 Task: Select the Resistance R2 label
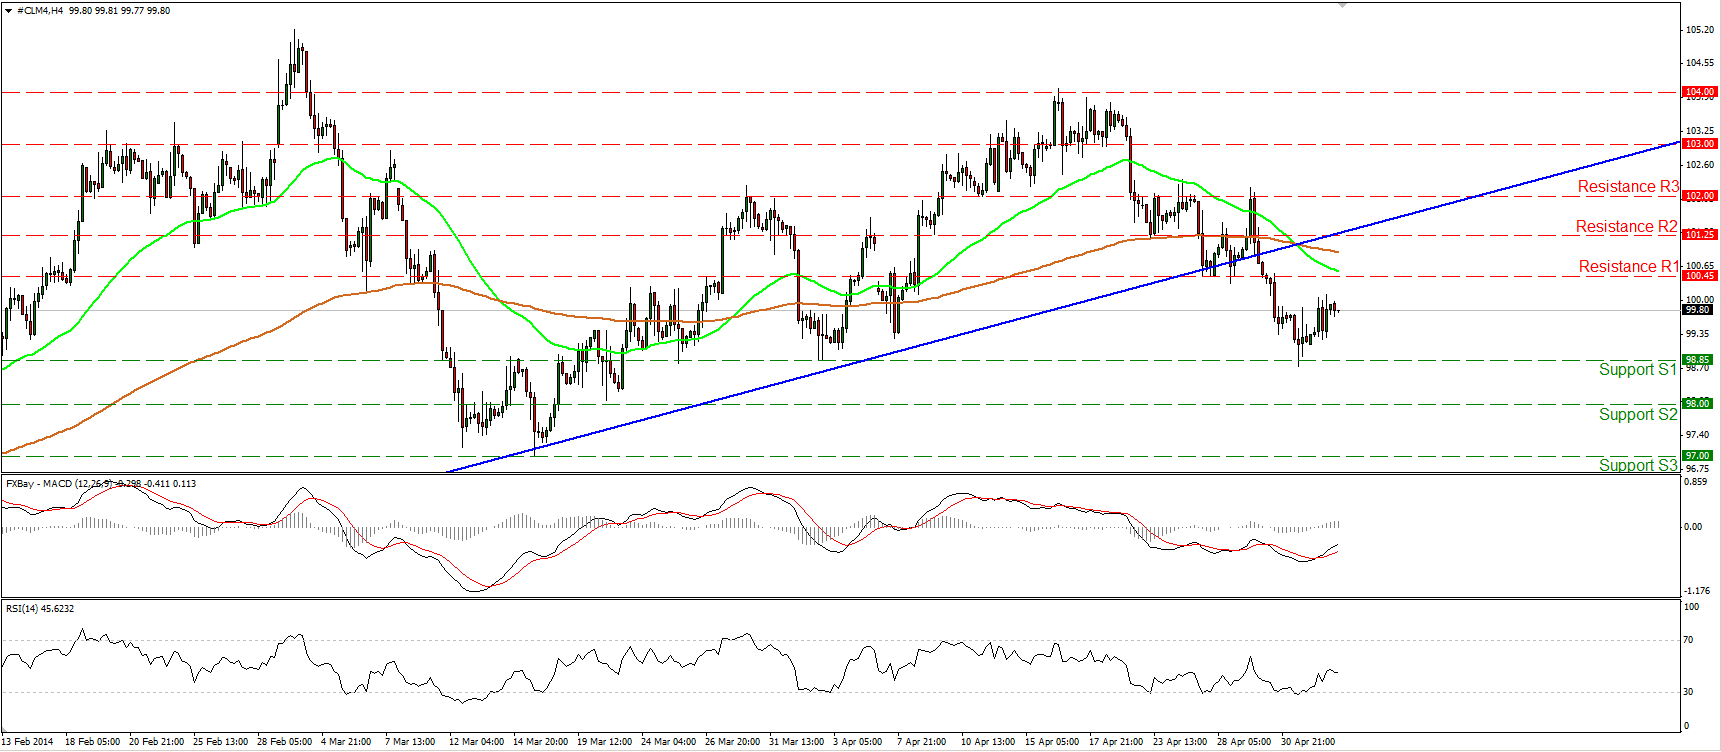[x=1627, y=226]
